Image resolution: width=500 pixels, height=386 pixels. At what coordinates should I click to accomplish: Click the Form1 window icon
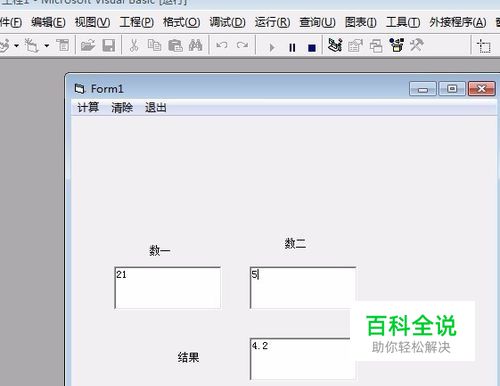click(79, 89)
